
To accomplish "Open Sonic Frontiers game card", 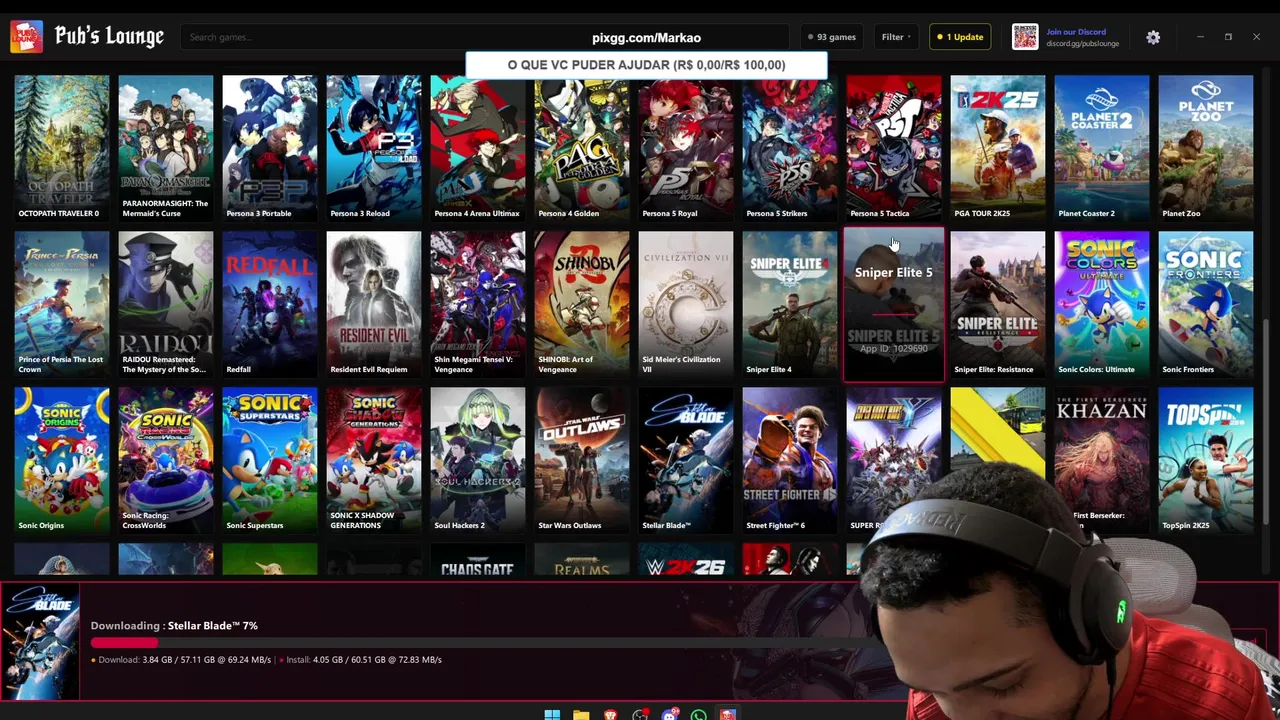I will 1206,304.
